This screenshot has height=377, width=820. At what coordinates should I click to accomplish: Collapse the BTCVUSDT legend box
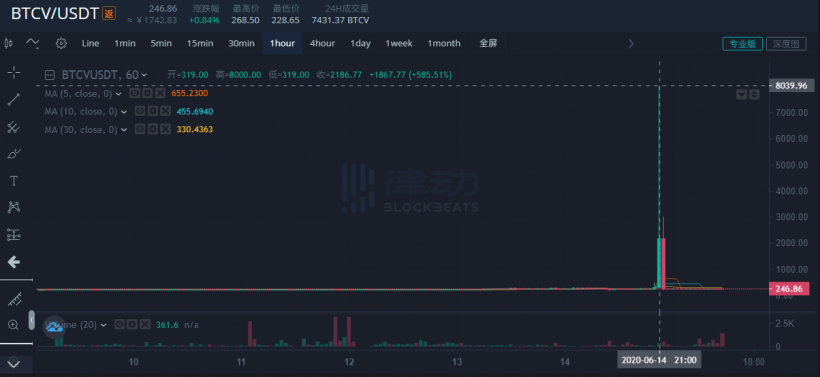click(50, 75)
